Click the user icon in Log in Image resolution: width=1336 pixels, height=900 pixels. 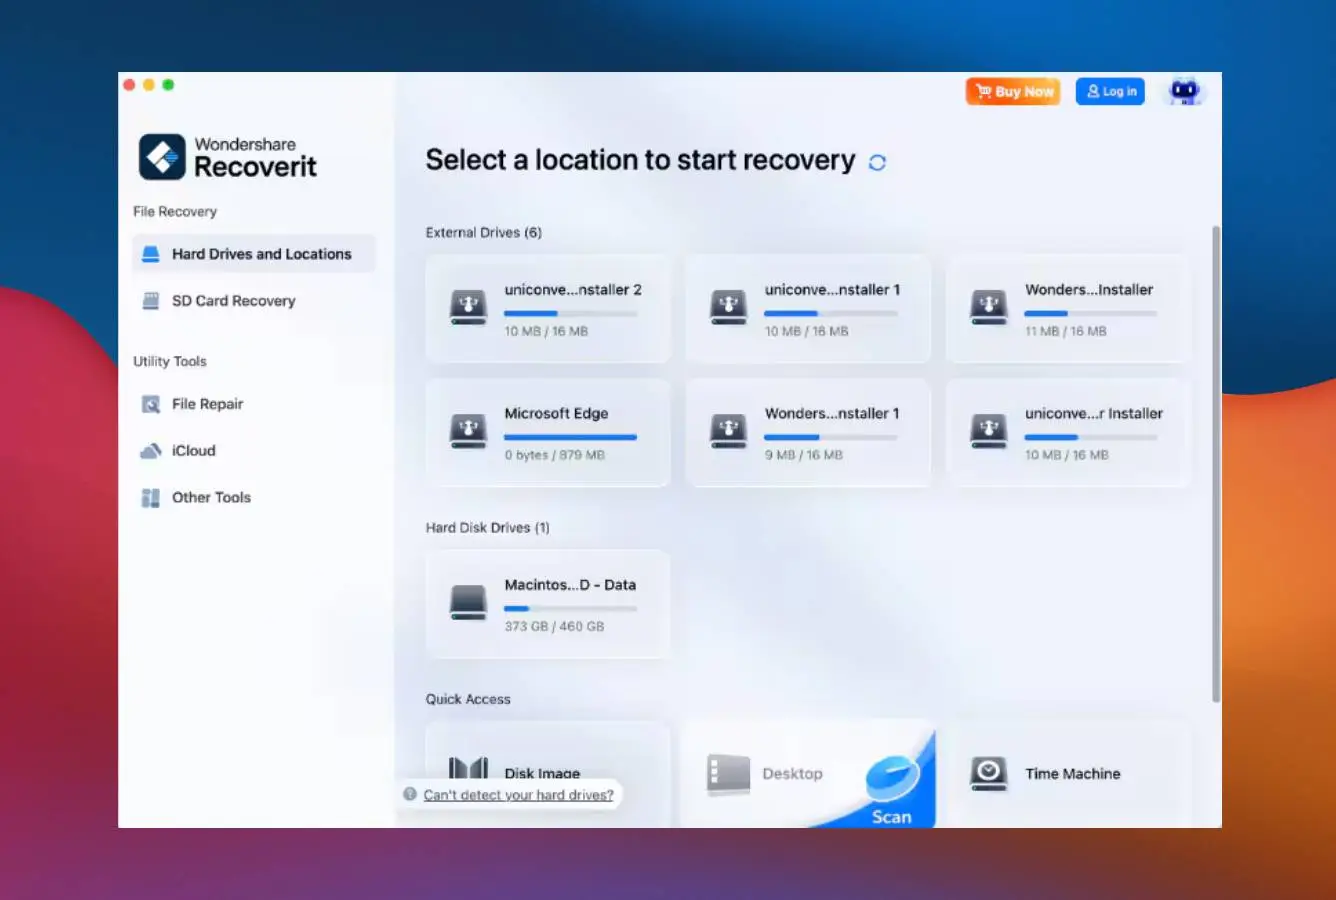pos(1093,91)
